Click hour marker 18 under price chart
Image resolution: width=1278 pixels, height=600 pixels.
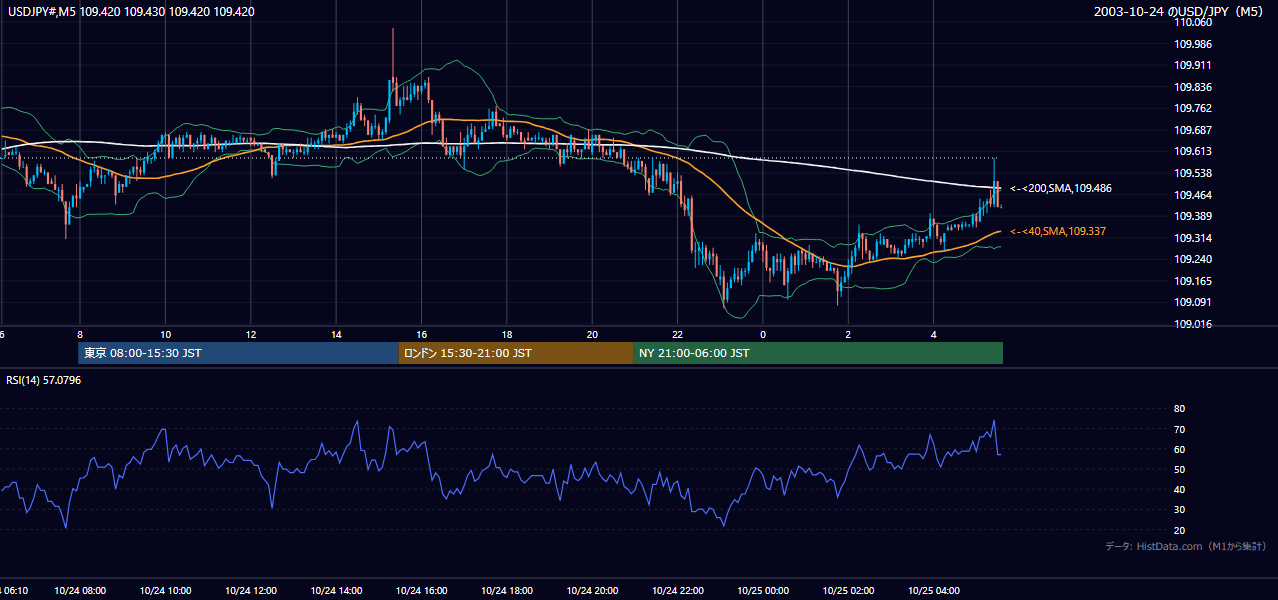[x=507, y=334]
